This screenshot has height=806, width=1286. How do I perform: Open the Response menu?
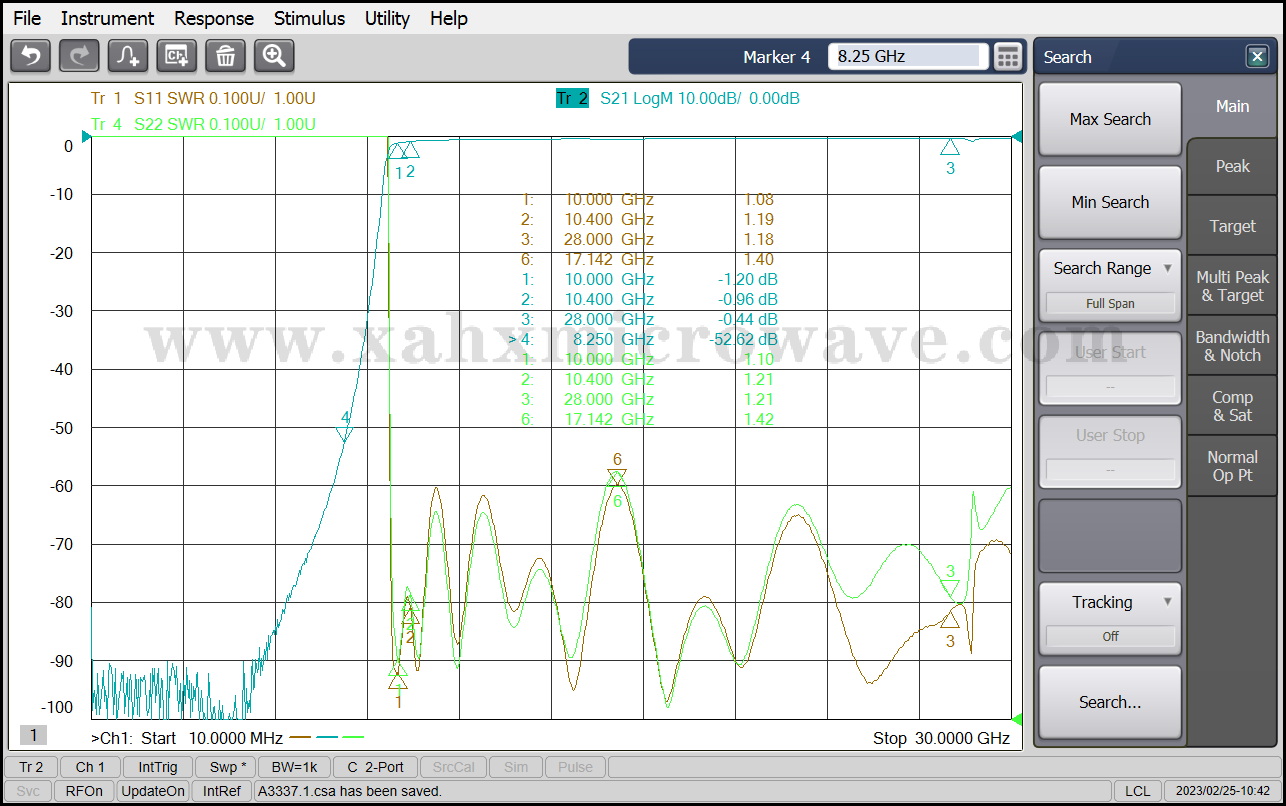(x=214, y=18)
